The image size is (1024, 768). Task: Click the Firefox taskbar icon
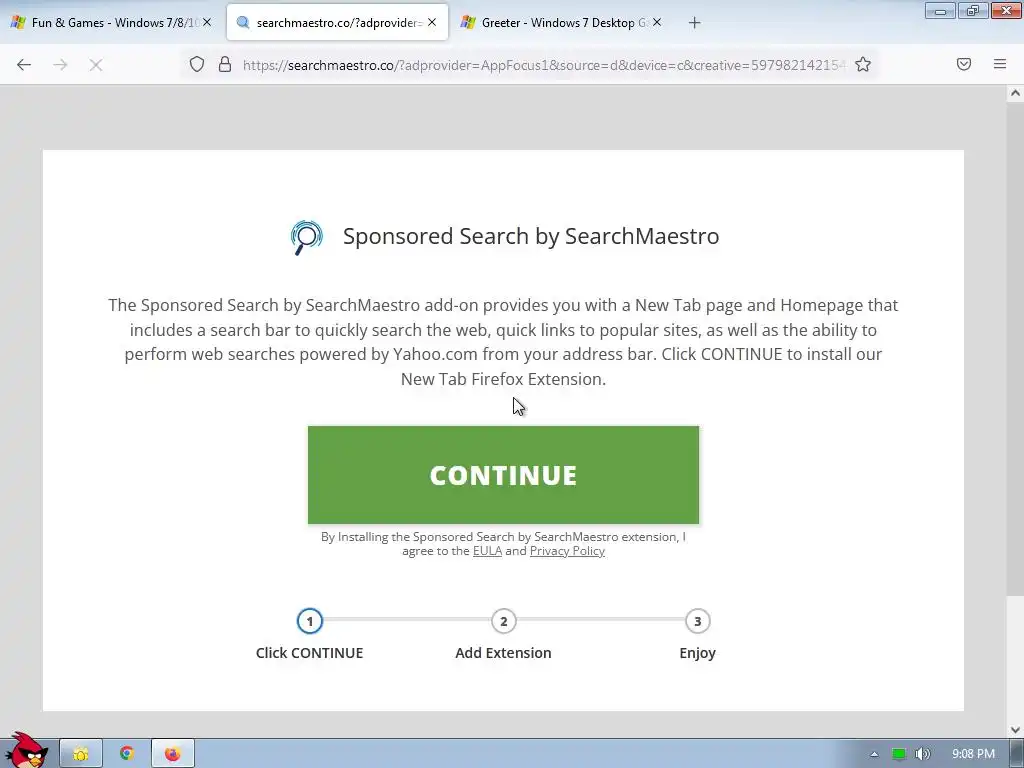click(x=172, y=754)
